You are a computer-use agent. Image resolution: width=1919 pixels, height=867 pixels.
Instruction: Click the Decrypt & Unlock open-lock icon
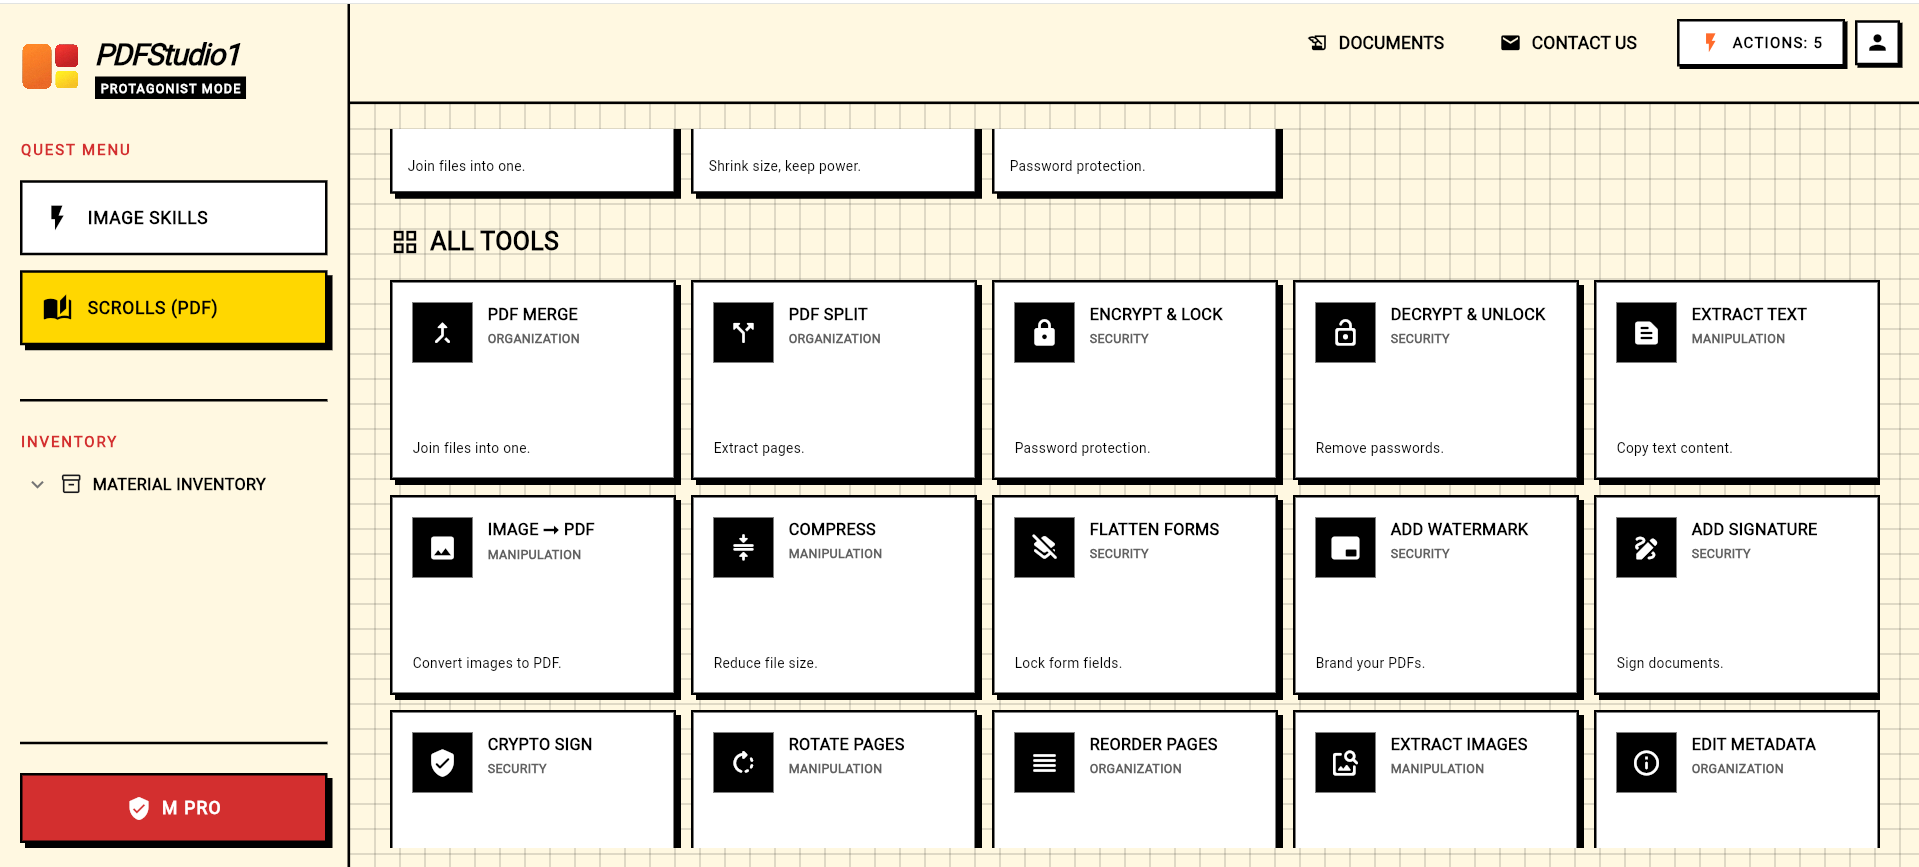1345,332
